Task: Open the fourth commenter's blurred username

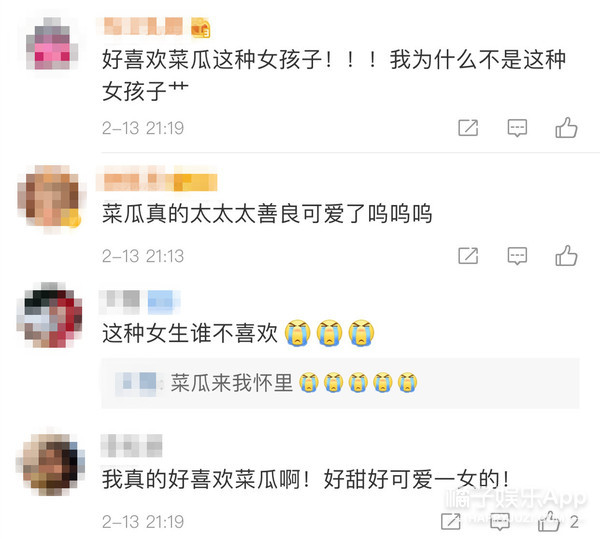Action: click(132, 445)
